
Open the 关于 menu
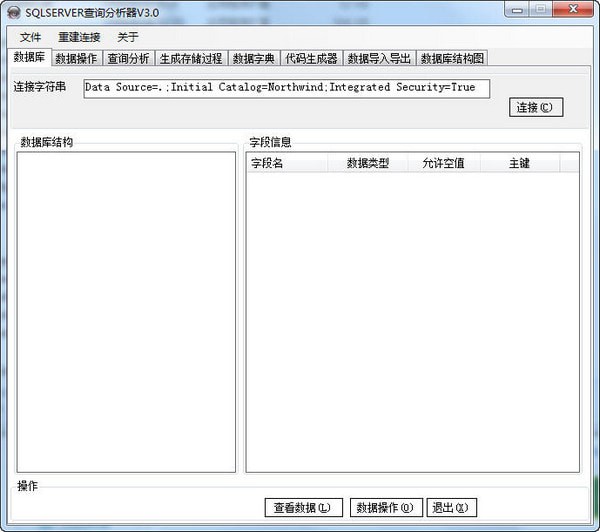[x=128, y=37]
